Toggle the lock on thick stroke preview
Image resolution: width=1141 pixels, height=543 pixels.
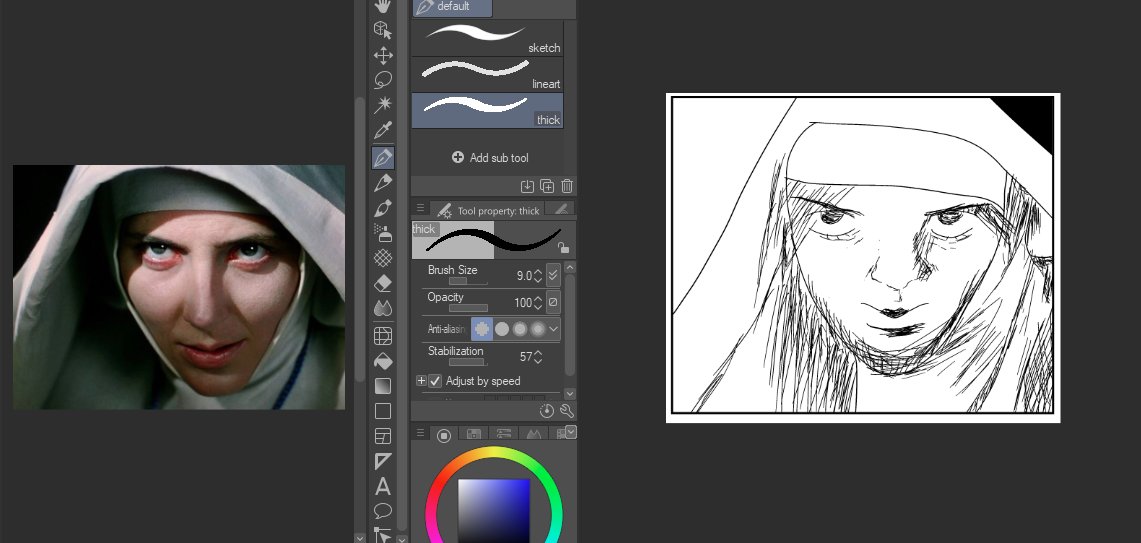point(563,248)
